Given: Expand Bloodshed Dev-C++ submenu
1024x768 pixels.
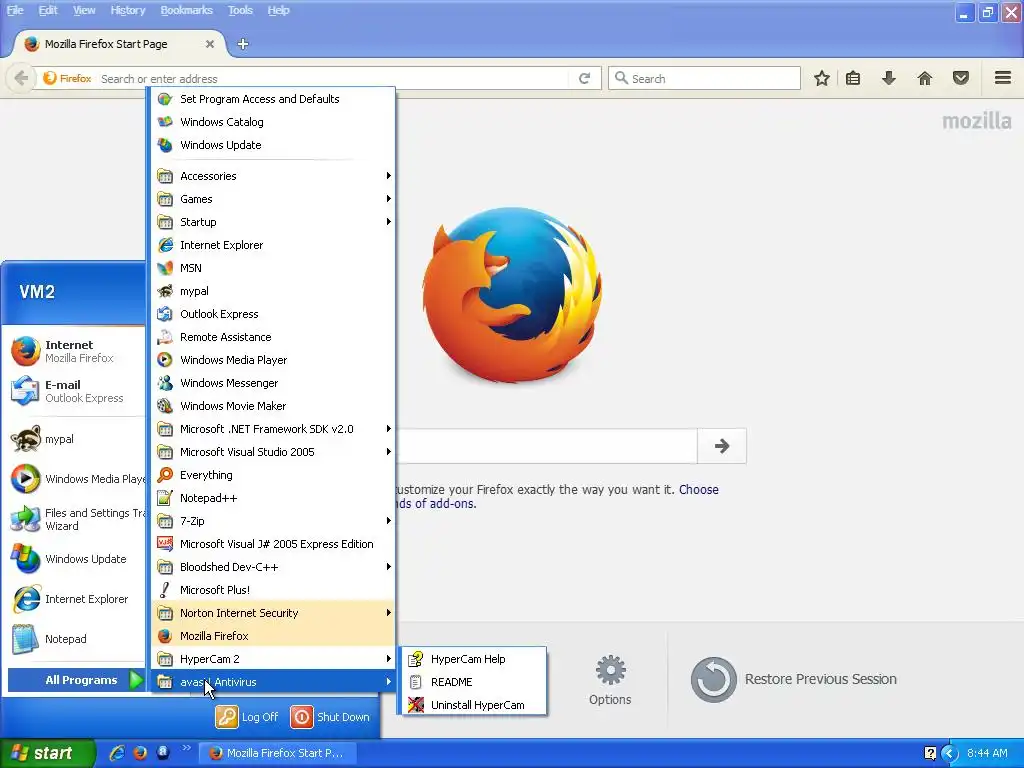Looking at the screenshot, I should tap(273, 567).
